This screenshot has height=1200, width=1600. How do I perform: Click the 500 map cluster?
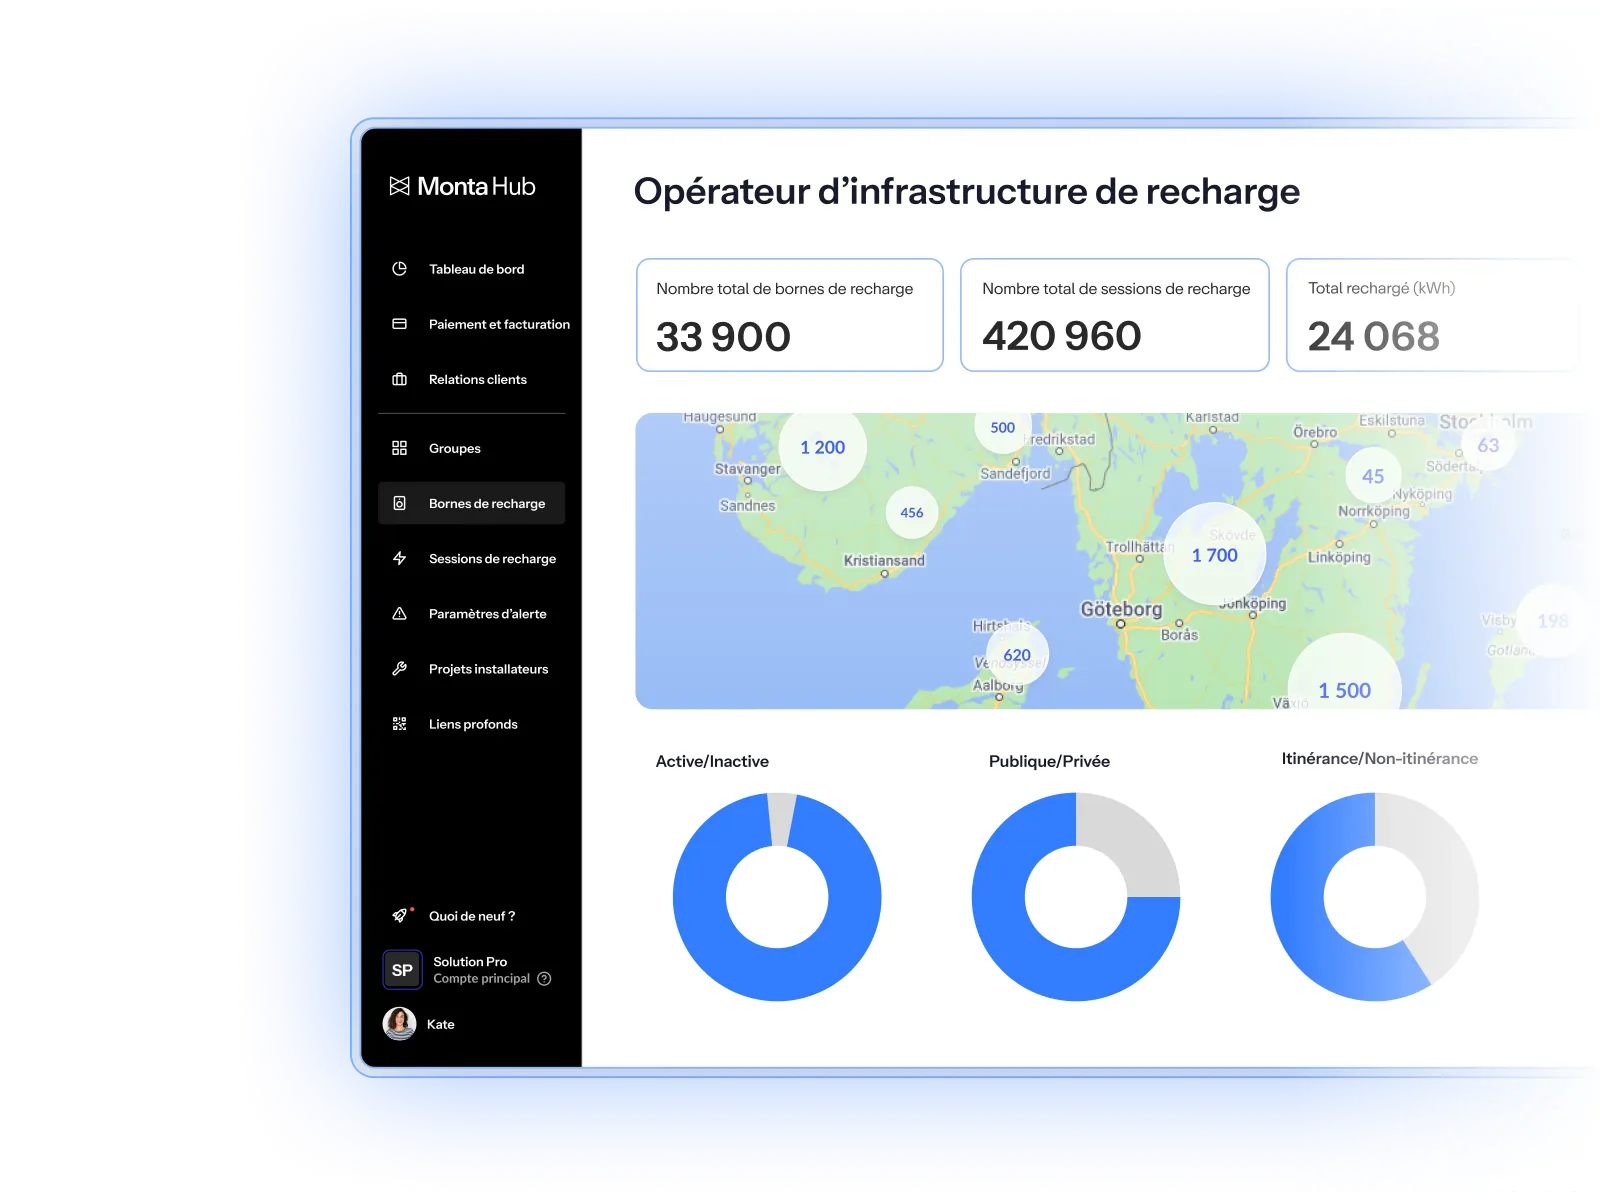[1003, 428]
